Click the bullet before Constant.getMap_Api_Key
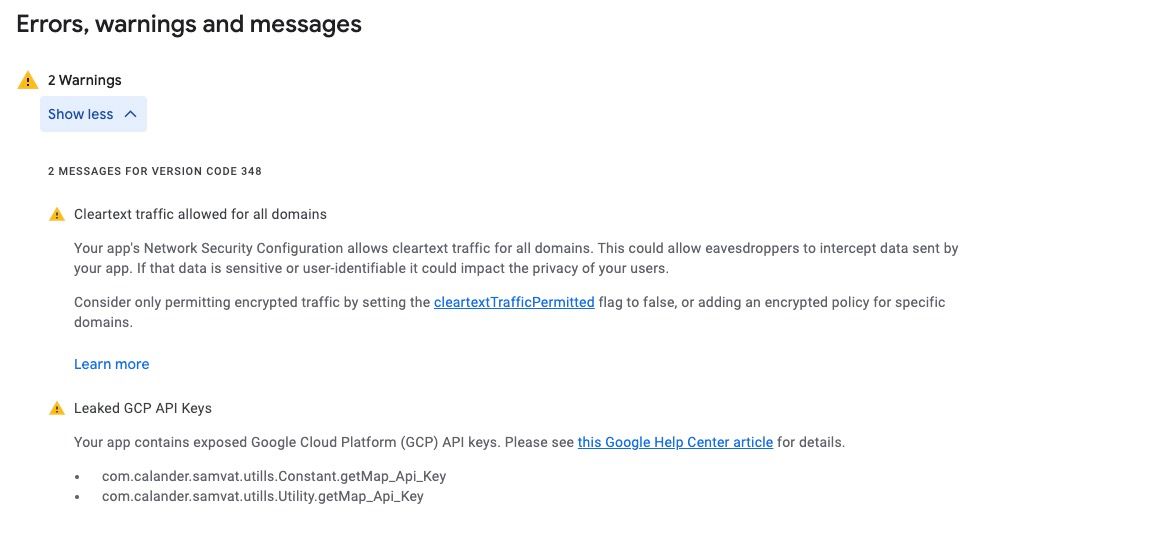1159x534 pixels. click(x=78, y=477)
